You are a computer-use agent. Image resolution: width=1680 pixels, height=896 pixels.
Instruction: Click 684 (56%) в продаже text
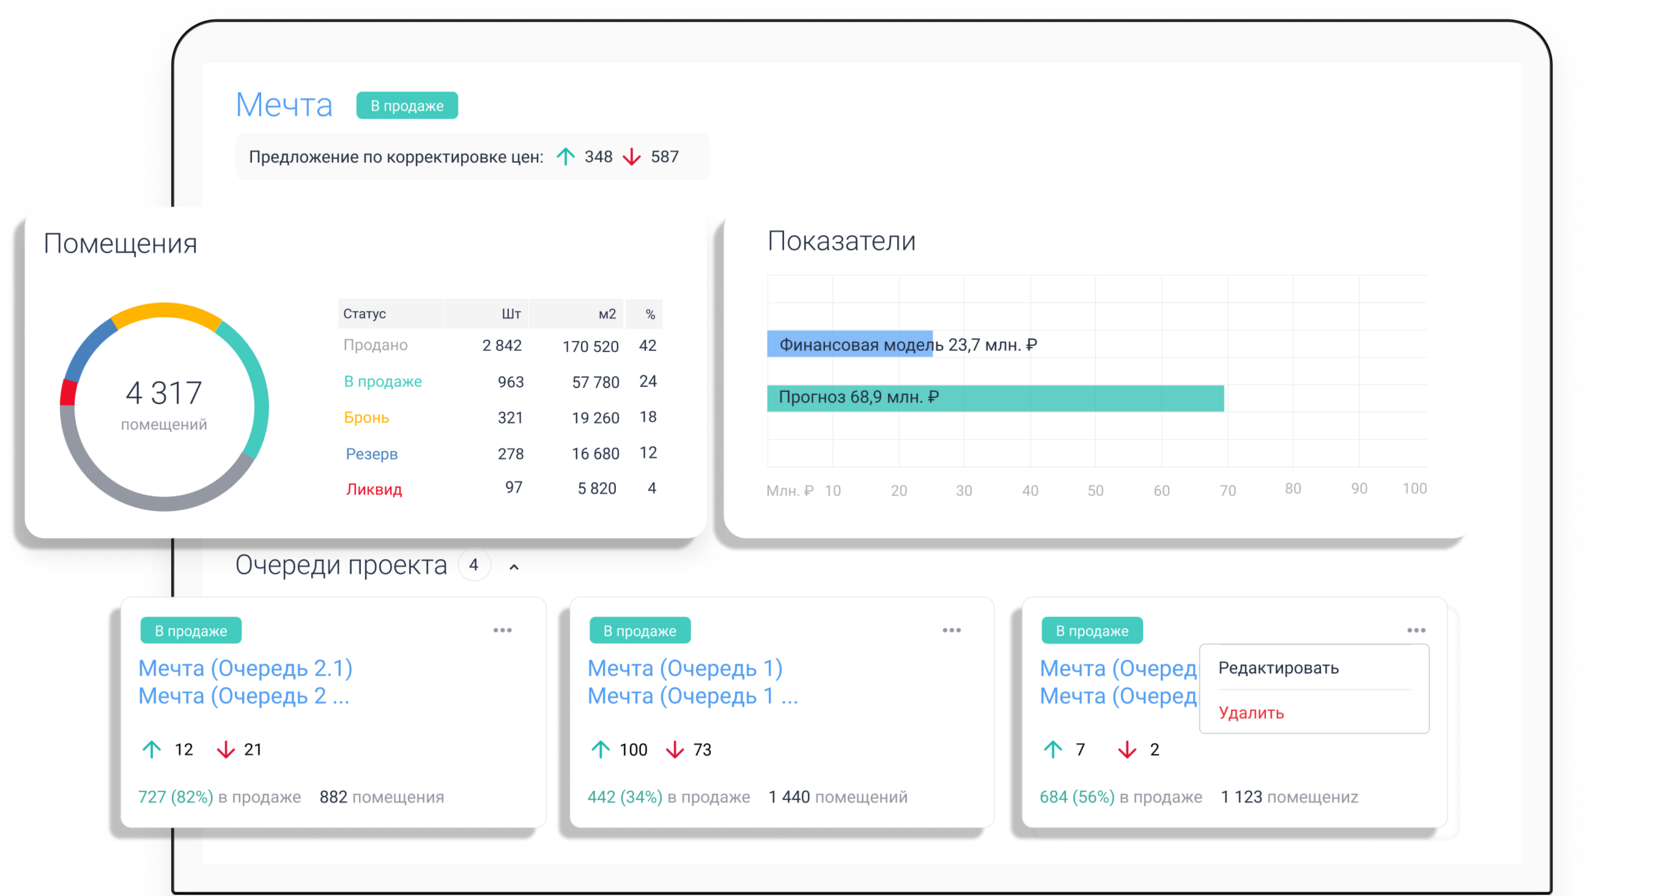point(1121,797)
